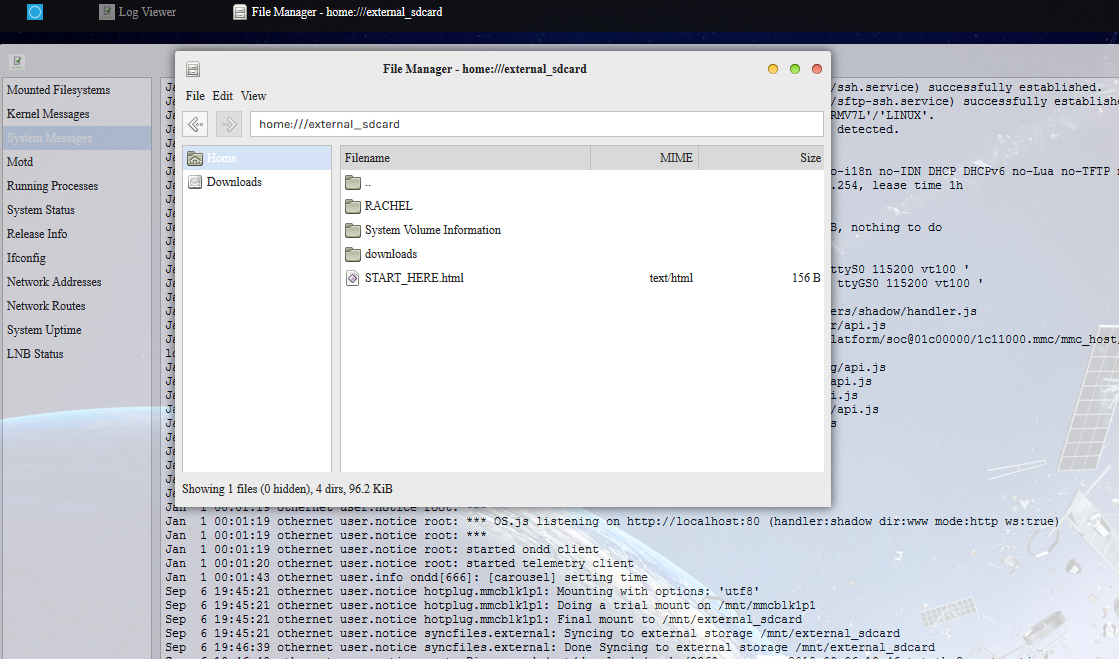Click the downloads folder icon in file list

(352, 254)
